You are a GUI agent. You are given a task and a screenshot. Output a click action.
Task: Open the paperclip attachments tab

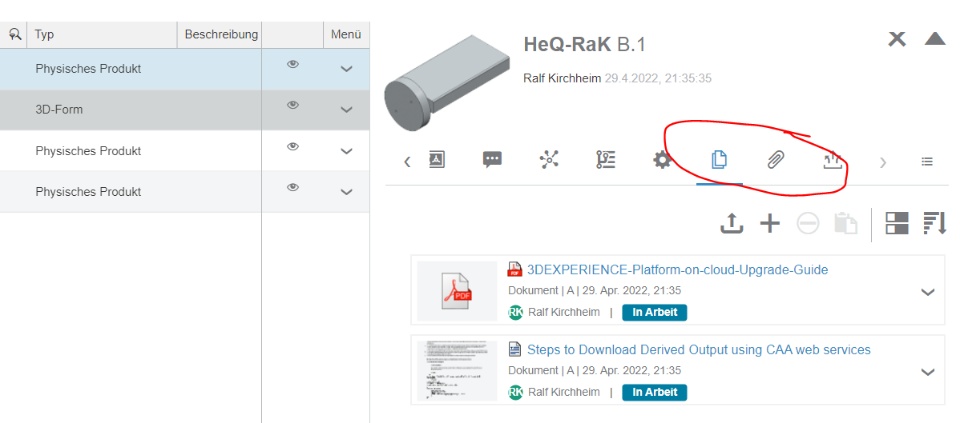pyautogui.click(x=775, y=160)
